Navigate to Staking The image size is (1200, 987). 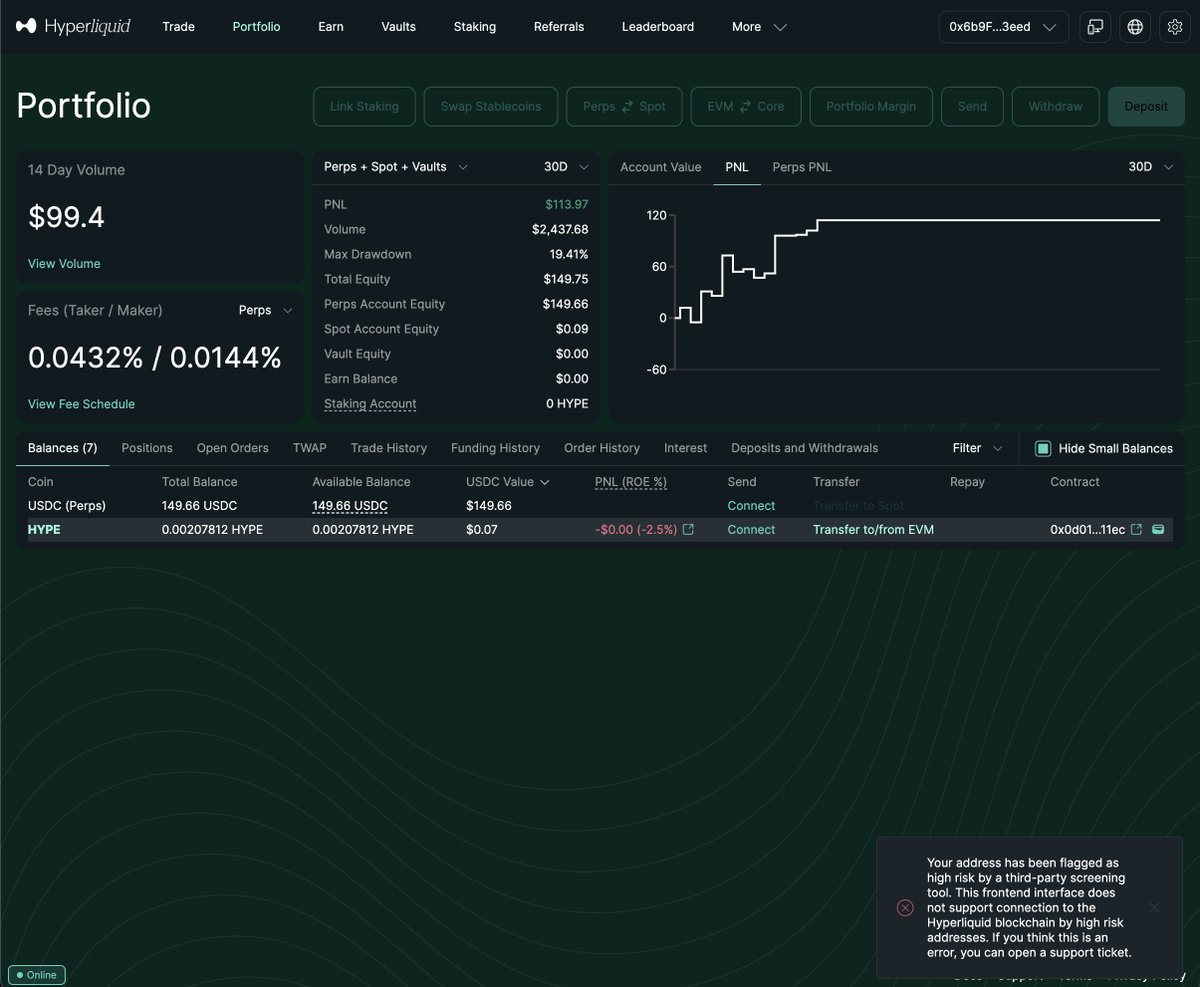tap(475, 27)
